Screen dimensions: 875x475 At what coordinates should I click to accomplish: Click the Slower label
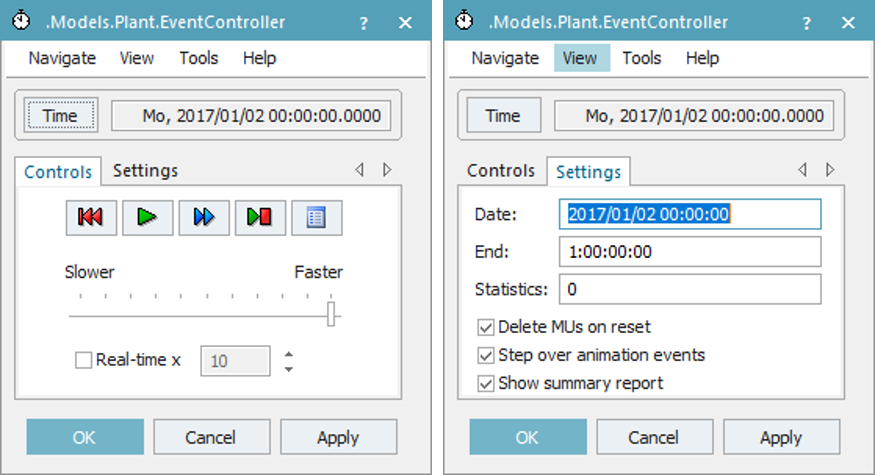pos(89,272)
